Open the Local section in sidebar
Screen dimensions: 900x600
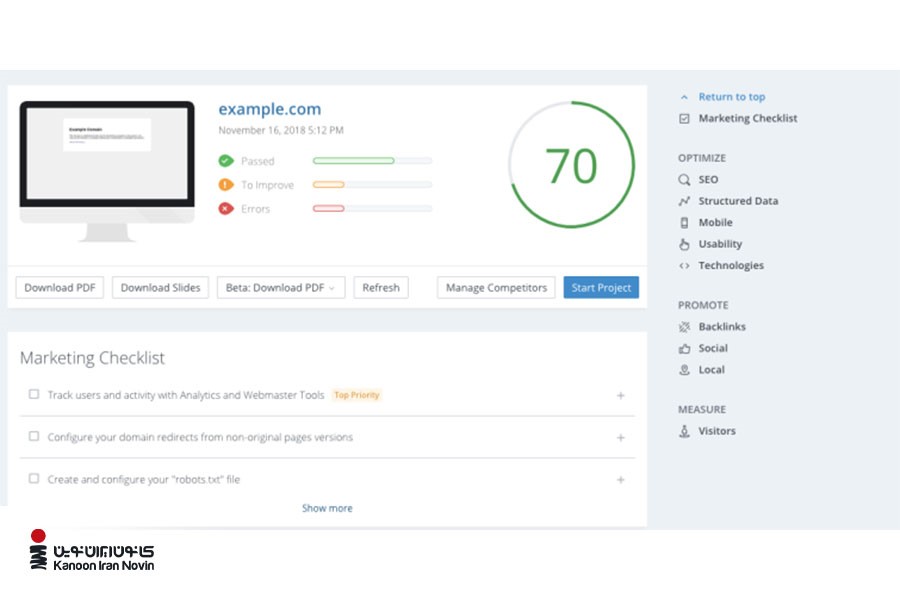coord(711,370)
